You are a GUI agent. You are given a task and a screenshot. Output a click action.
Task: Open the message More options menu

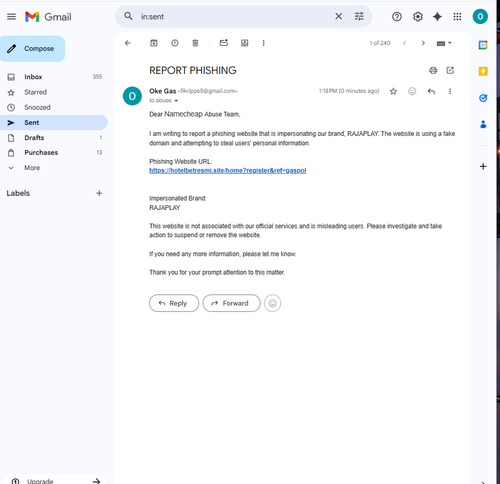point(450,91)
